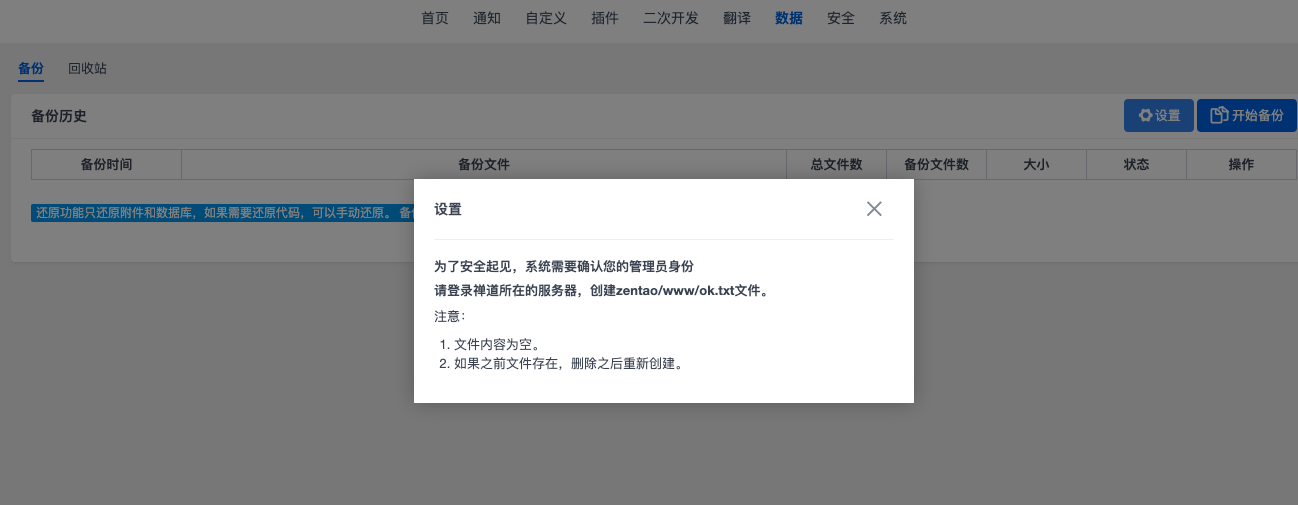
Task: Click the 设置 button label
Action: 1168,116
